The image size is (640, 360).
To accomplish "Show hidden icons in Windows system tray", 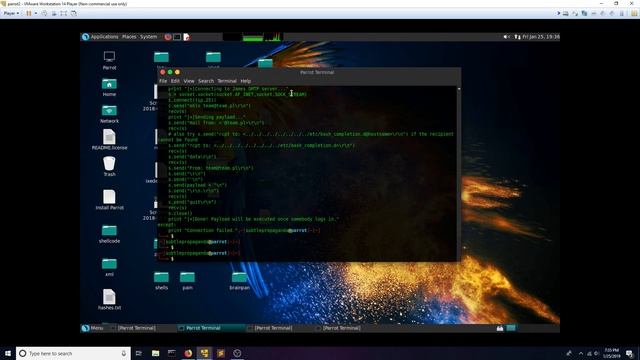I will pyautogui.click(x=581, y=353).
